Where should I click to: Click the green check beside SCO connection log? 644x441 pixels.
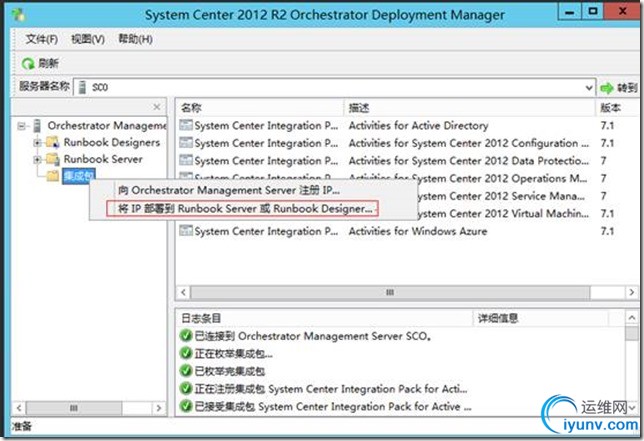(186, 335)
